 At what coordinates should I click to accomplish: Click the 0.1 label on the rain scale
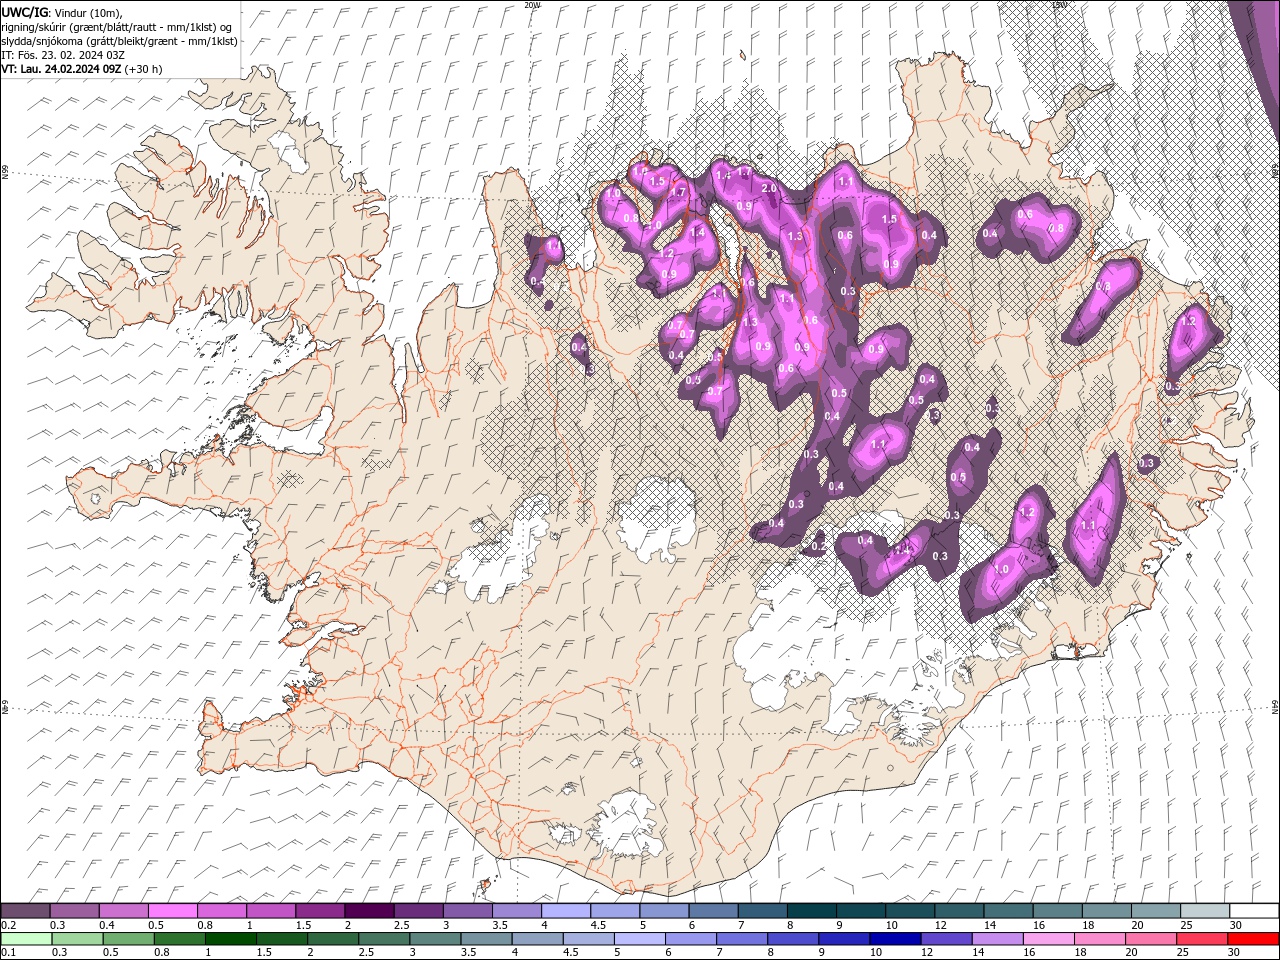pyautogui.click(x=8, y=953)
